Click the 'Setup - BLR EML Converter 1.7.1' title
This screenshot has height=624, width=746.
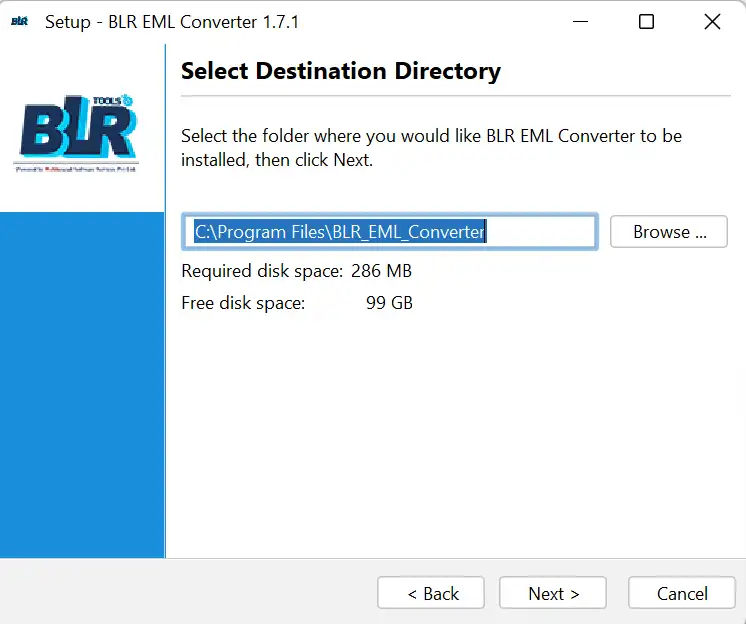(172, 22)
